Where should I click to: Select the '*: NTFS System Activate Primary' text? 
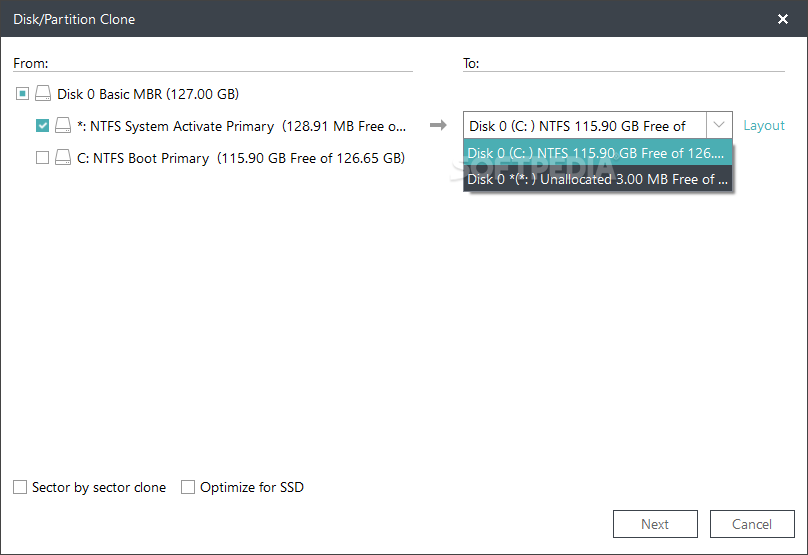(x=175, y=126)
